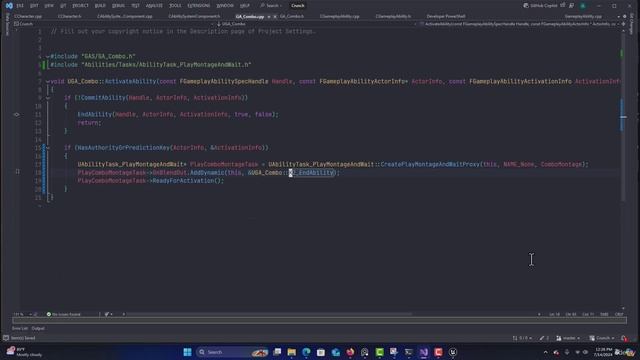Show hidden system tray icons
The width and height of the screenshot is (640, 360).
[545, 352]
